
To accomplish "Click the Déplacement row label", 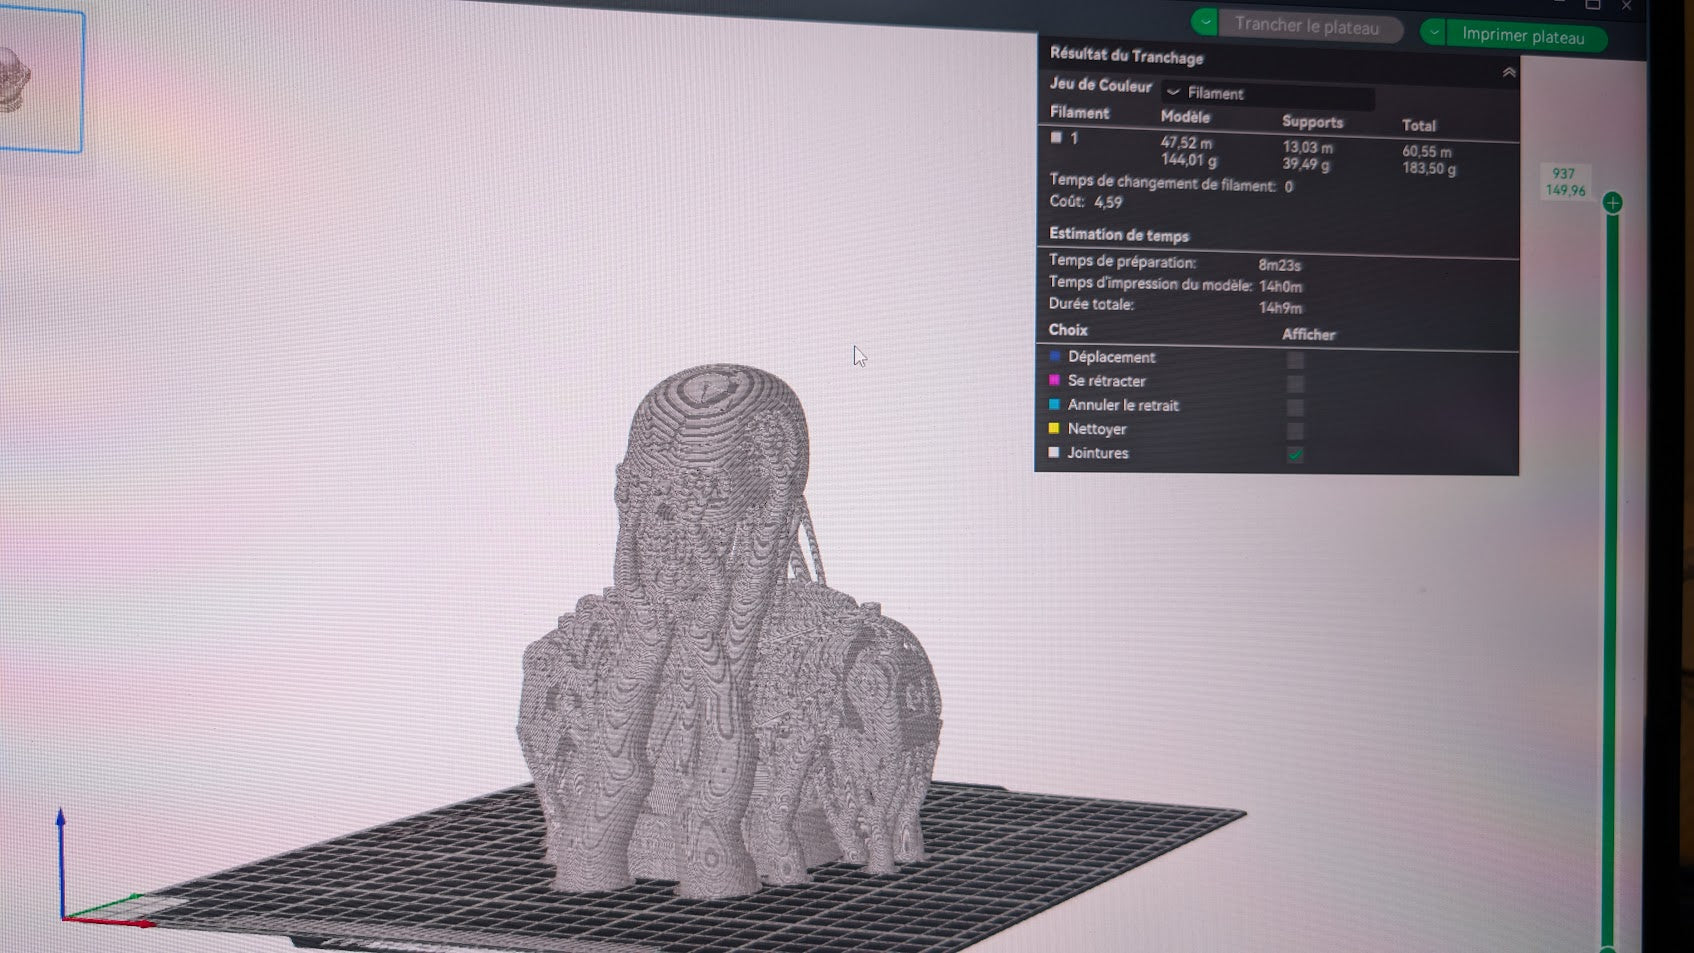I will (1111, 357).
